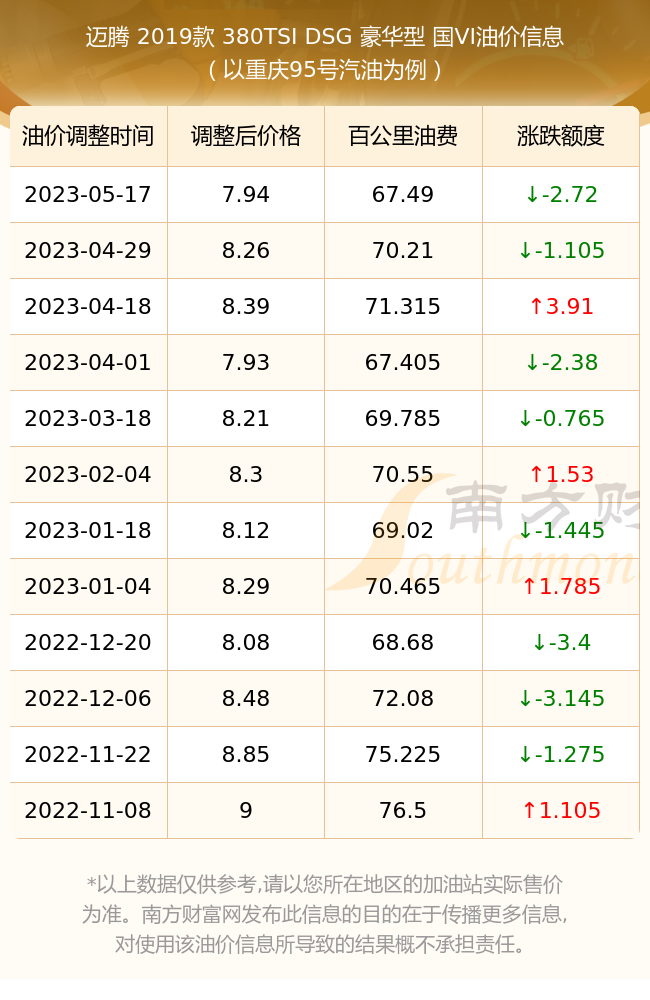Click the green down arrow -3.4 value
This screenshot has height=1000, width=650.
pos(561,643)
